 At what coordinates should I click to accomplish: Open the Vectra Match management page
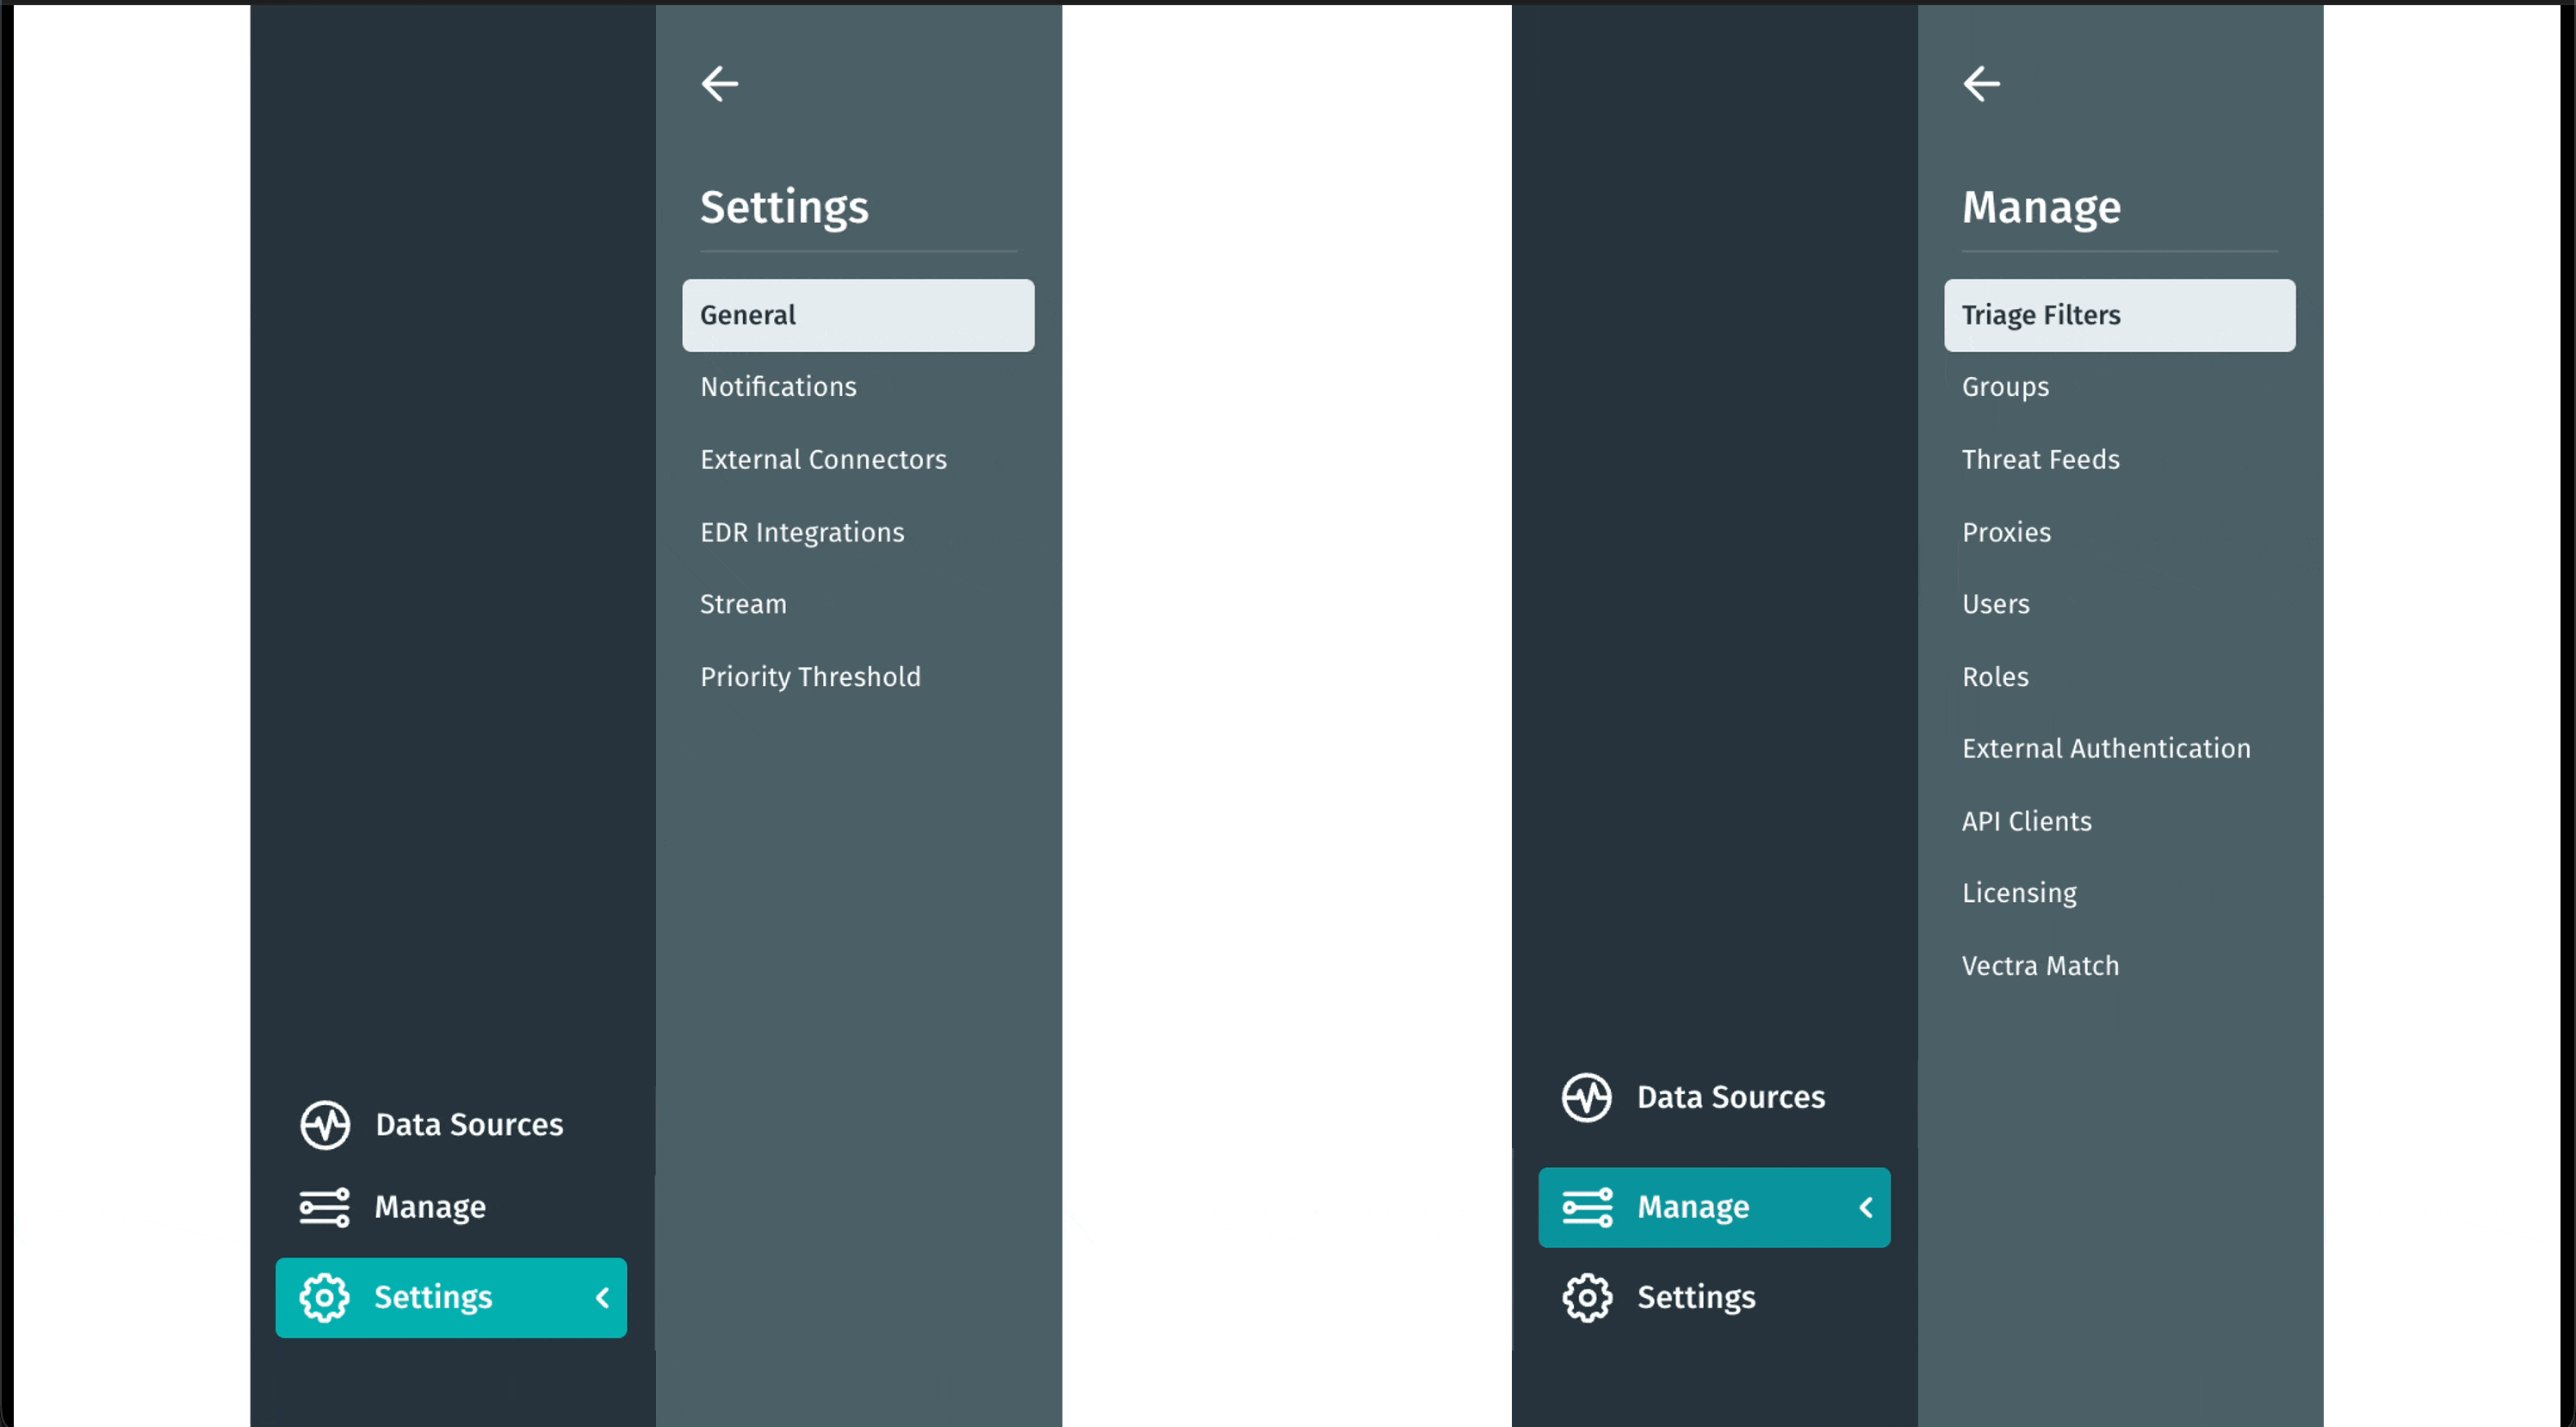2040,965
